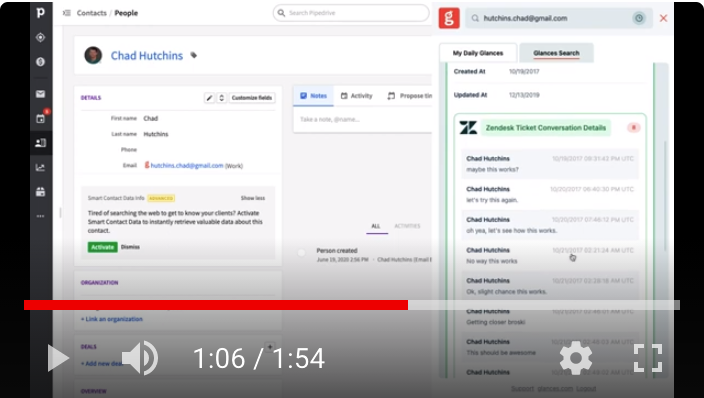Select the ACTIVITIES timeline filter tab

click(x=407, y=226)
